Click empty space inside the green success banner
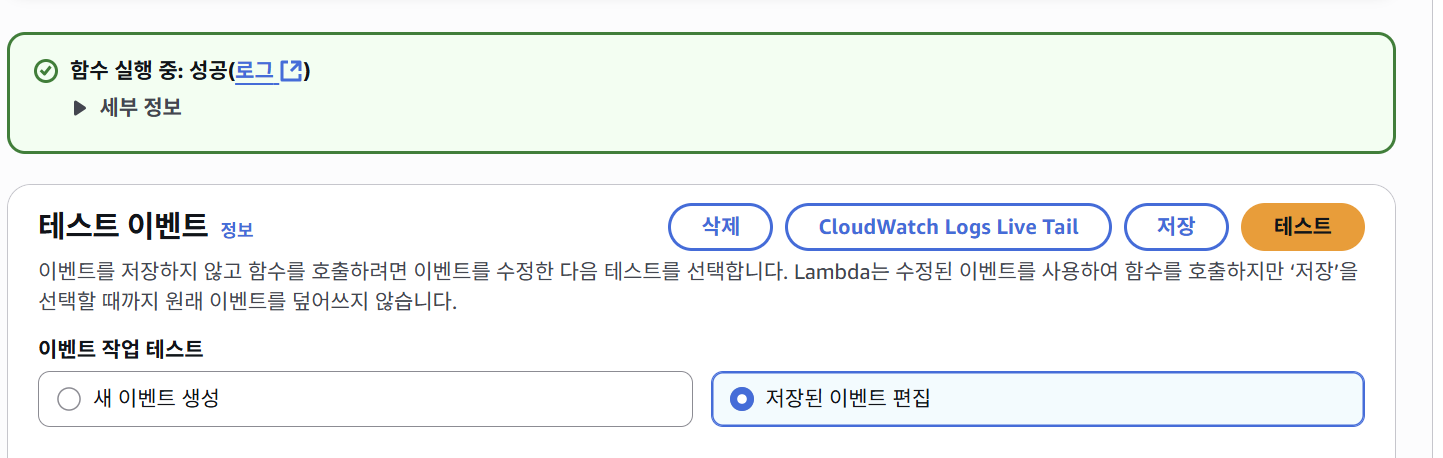1443x458 pixels. [x=800, y=110]
